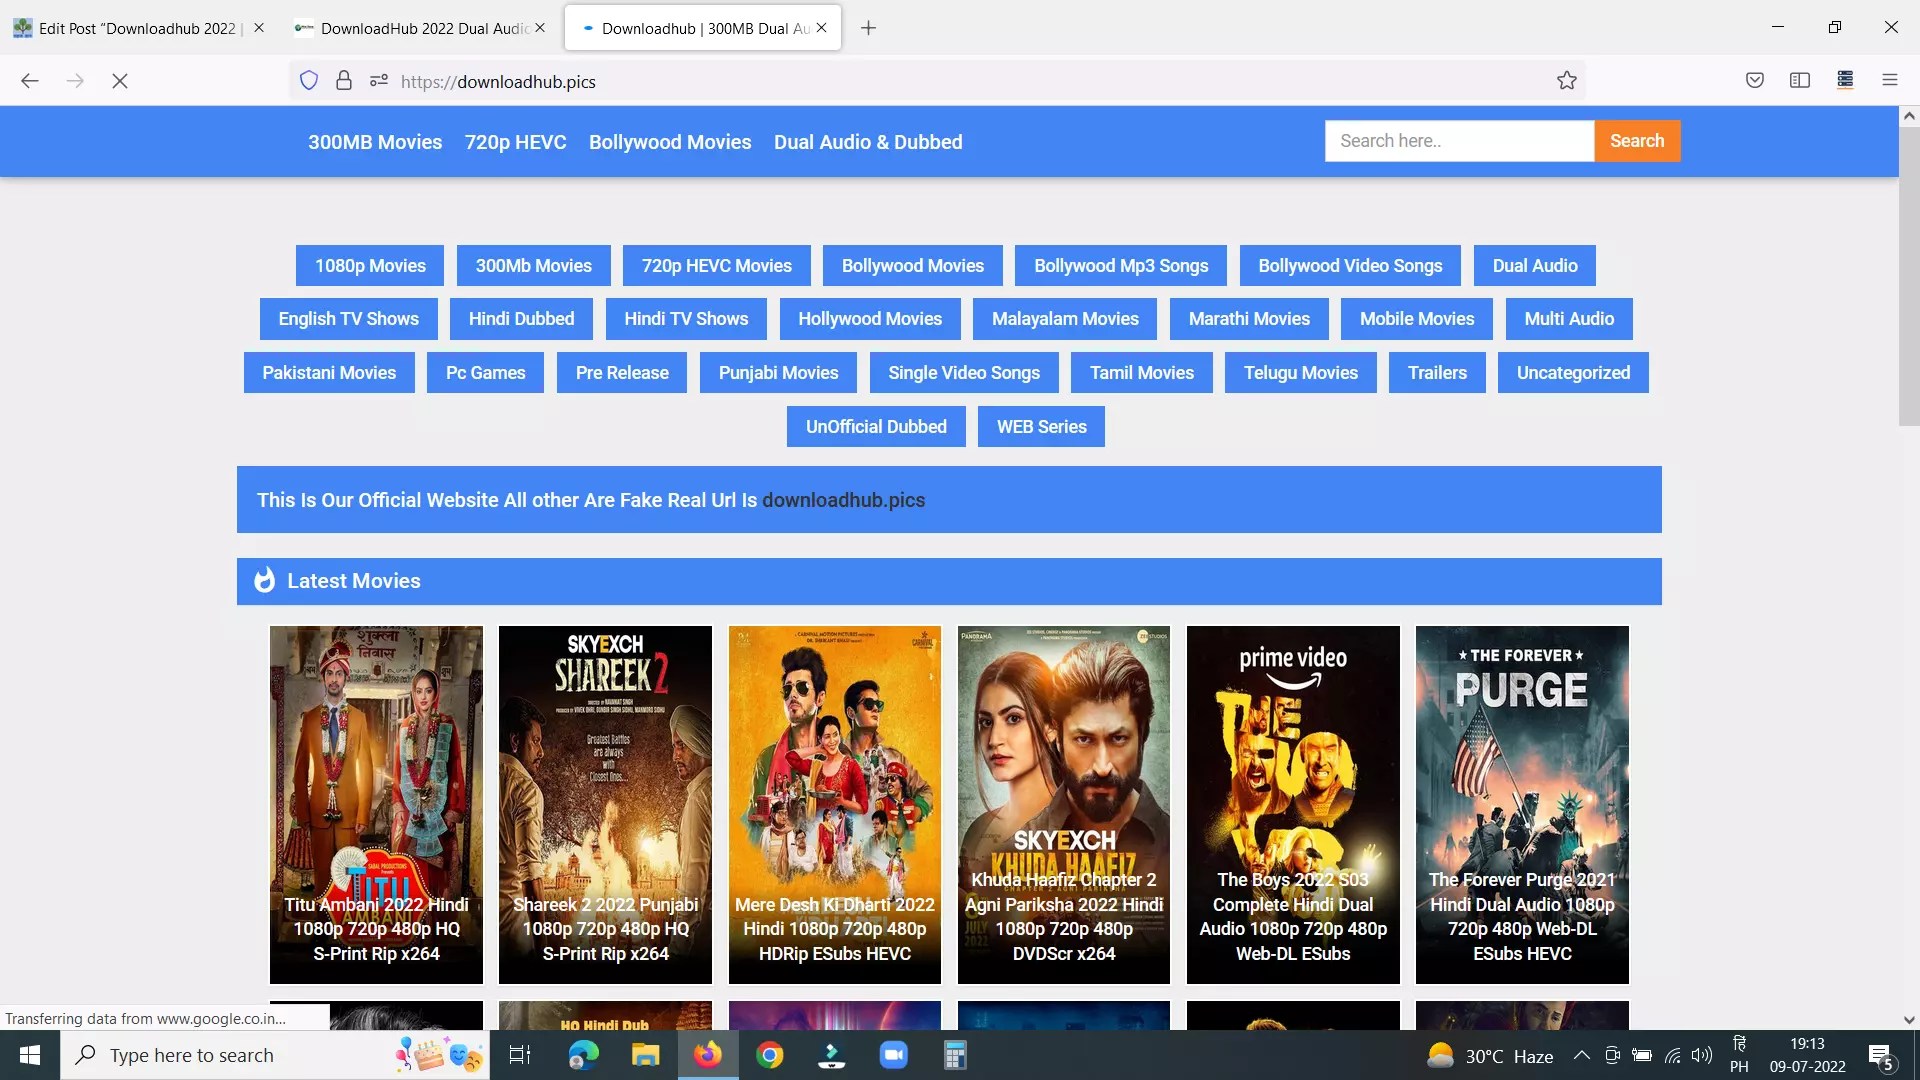Launch Microsoft Edge from the taskbar
The height and width of the screenshot is (1080, 1920).
pos(583,1055)
